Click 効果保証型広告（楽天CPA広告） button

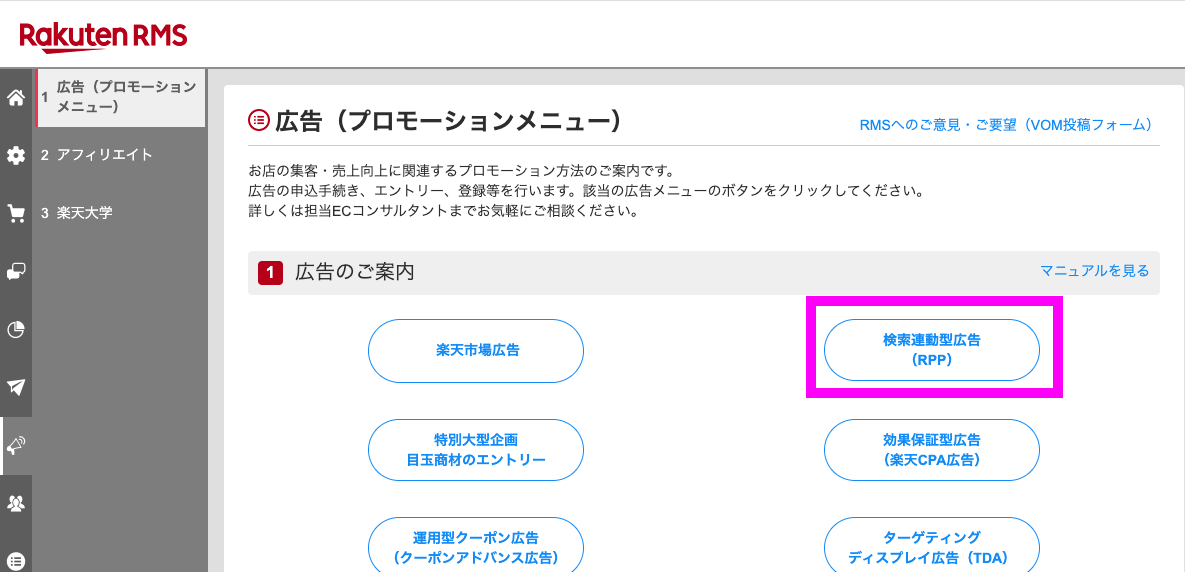coord(932,450)
